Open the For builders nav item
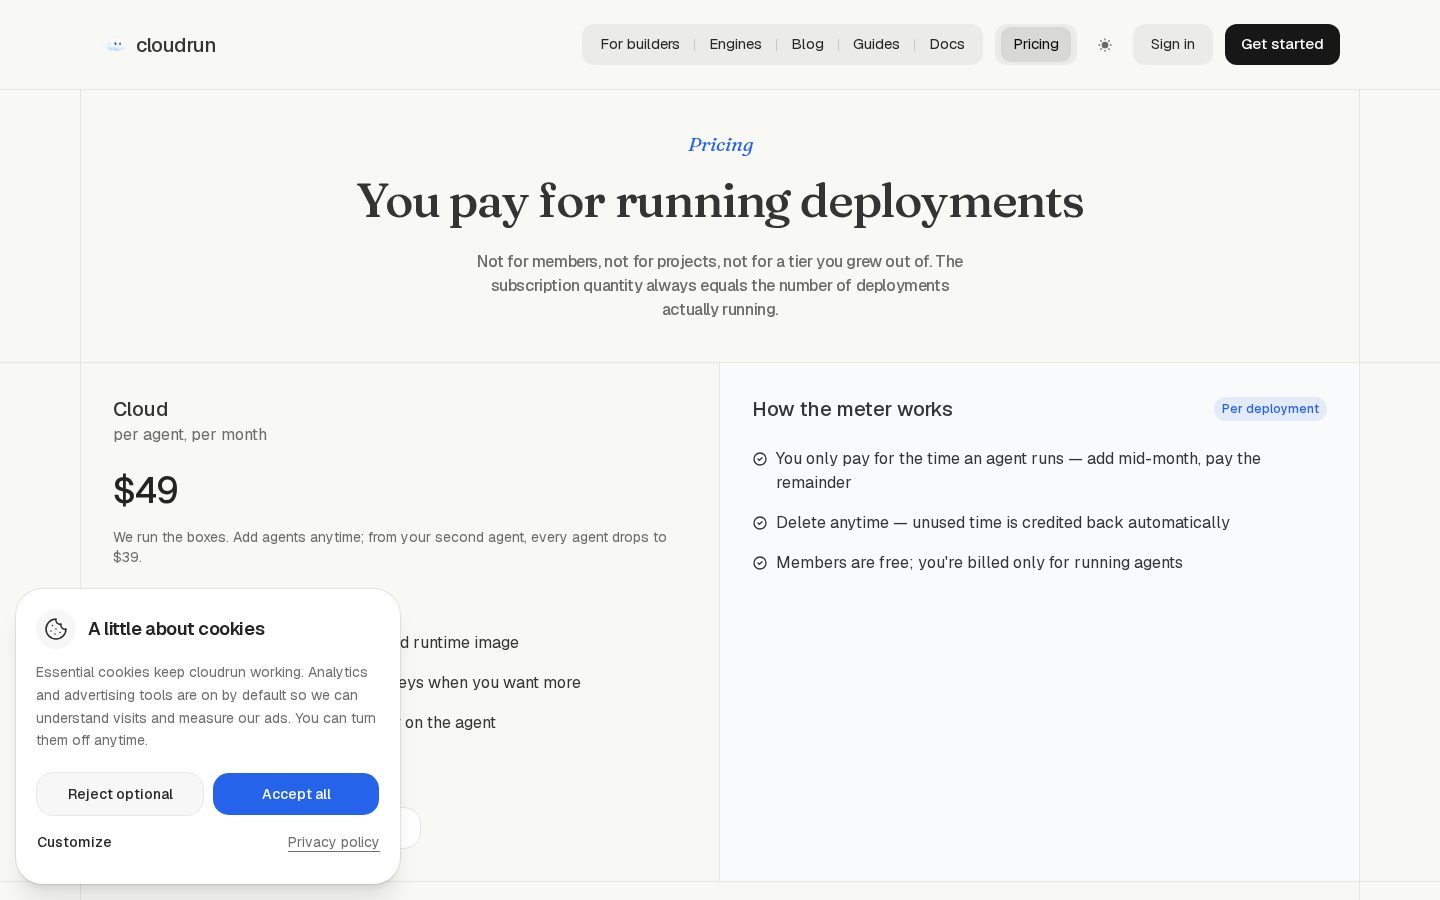Screen dimensions: 1440x900 [x=640, y=44]
